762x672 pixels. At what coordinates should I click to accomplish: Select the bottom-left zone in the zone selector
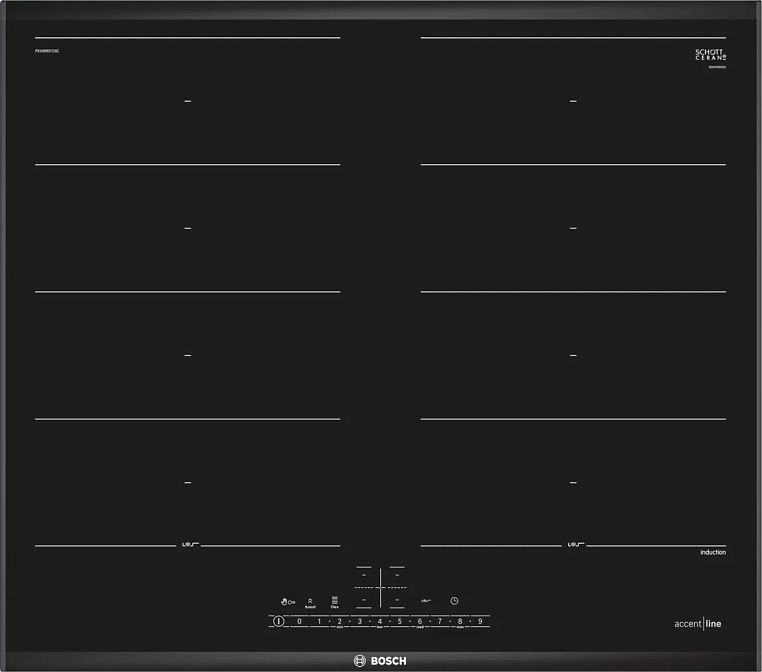(x=364, y=600)
